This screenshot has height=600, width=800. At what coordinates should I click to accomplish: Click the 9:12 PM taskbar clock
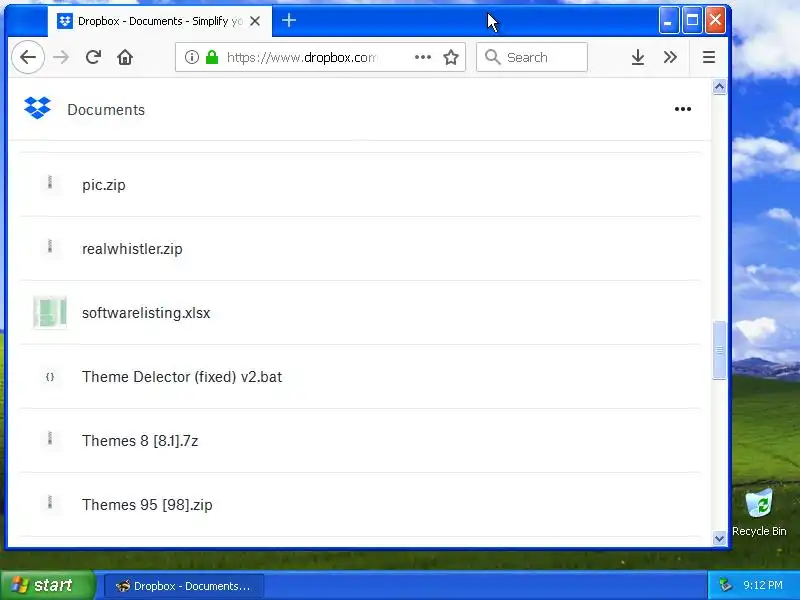click(x=763, y=585)
